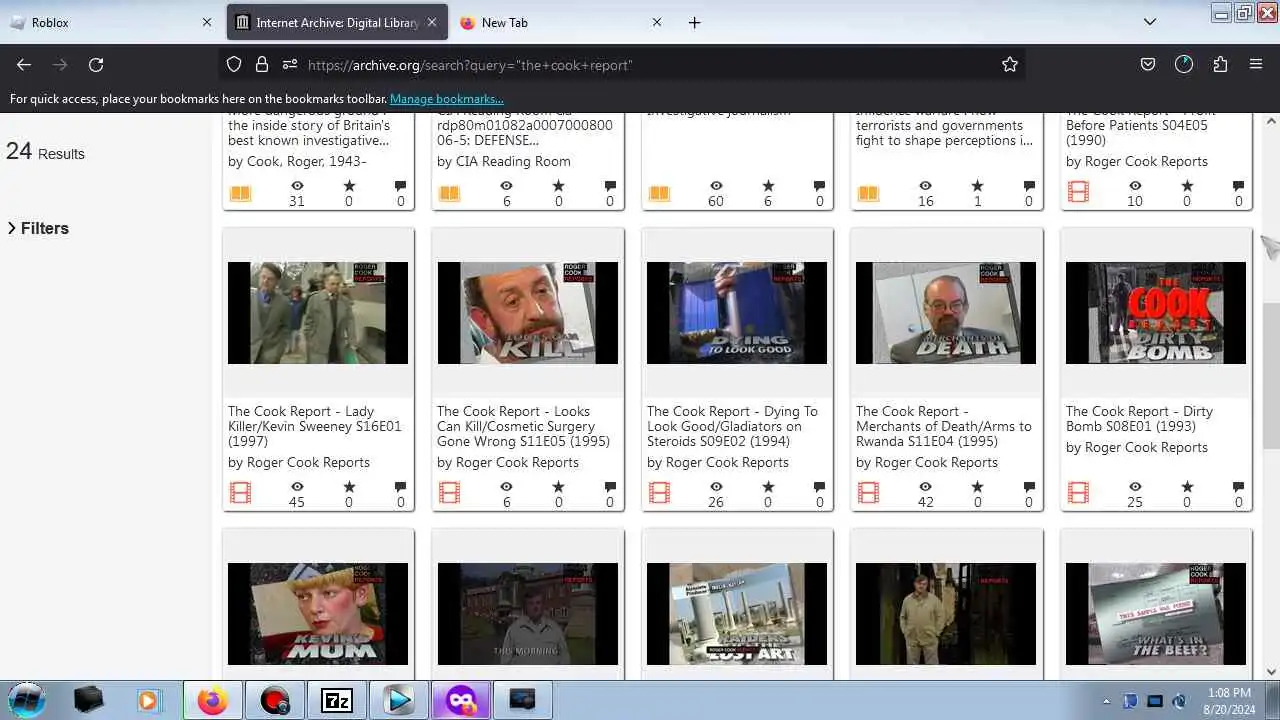List all tabs dropdown arrow

coord(1150,22)
